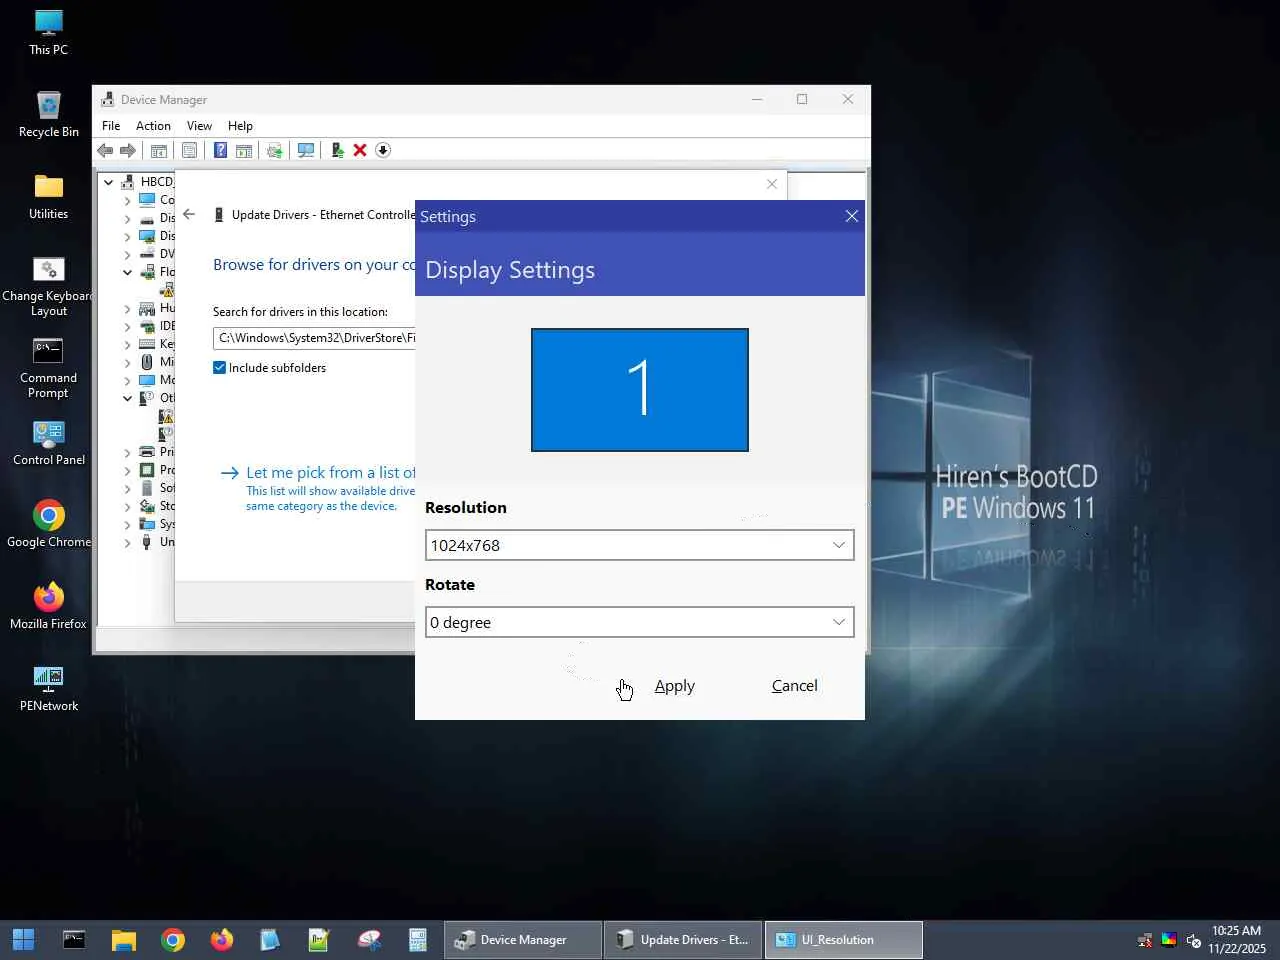The height and width of the screenshot is (960, 1280).
Task: Select the Change Keyboard Layout desktop icon
Action: 48,287
